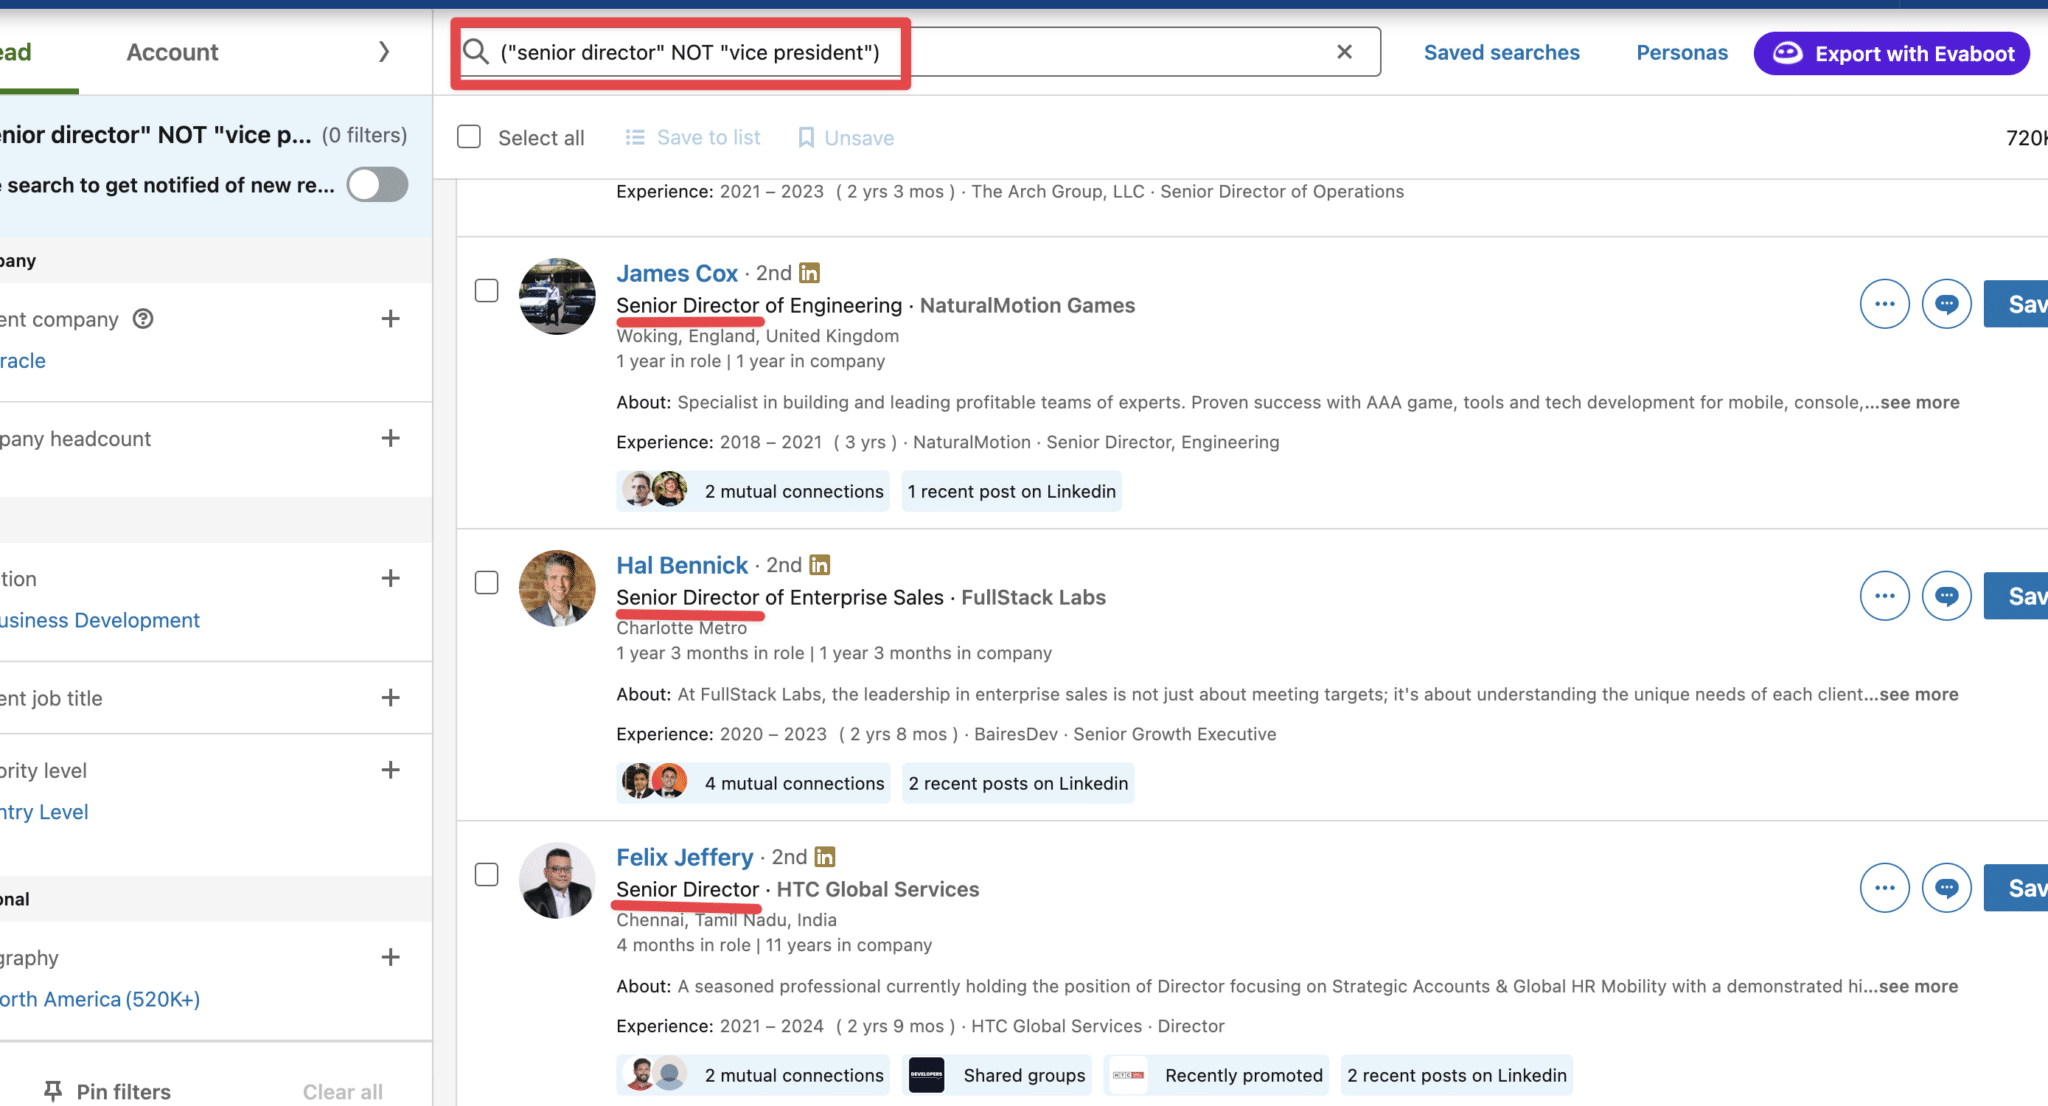Enable the saved search notification toggle
This screenshot has width=2048, height=1106.
click(x=377, y=184)
